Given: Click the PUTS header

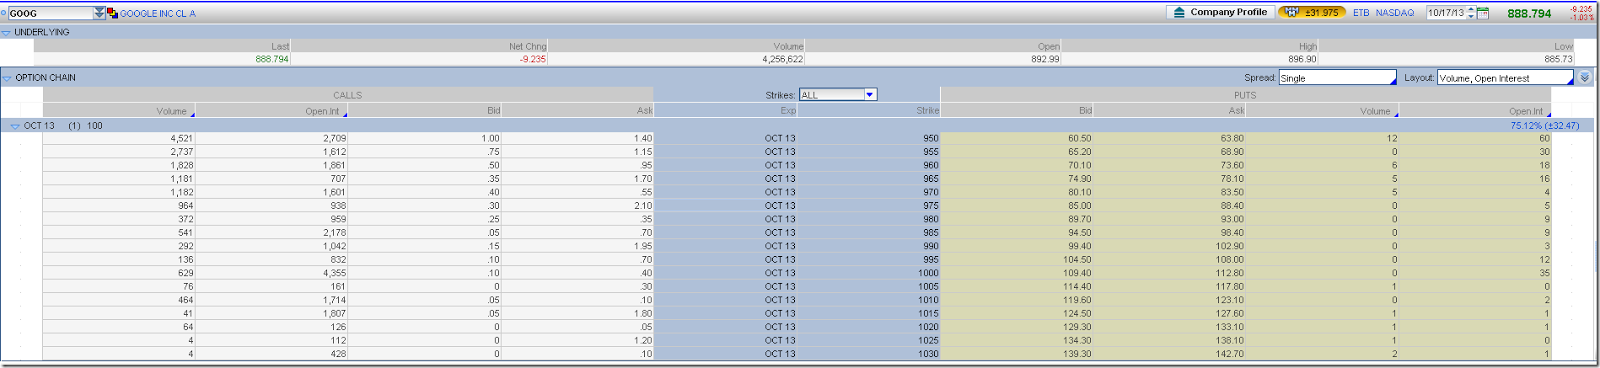Looking at the screenshot, I should [x=1245, y=95].
